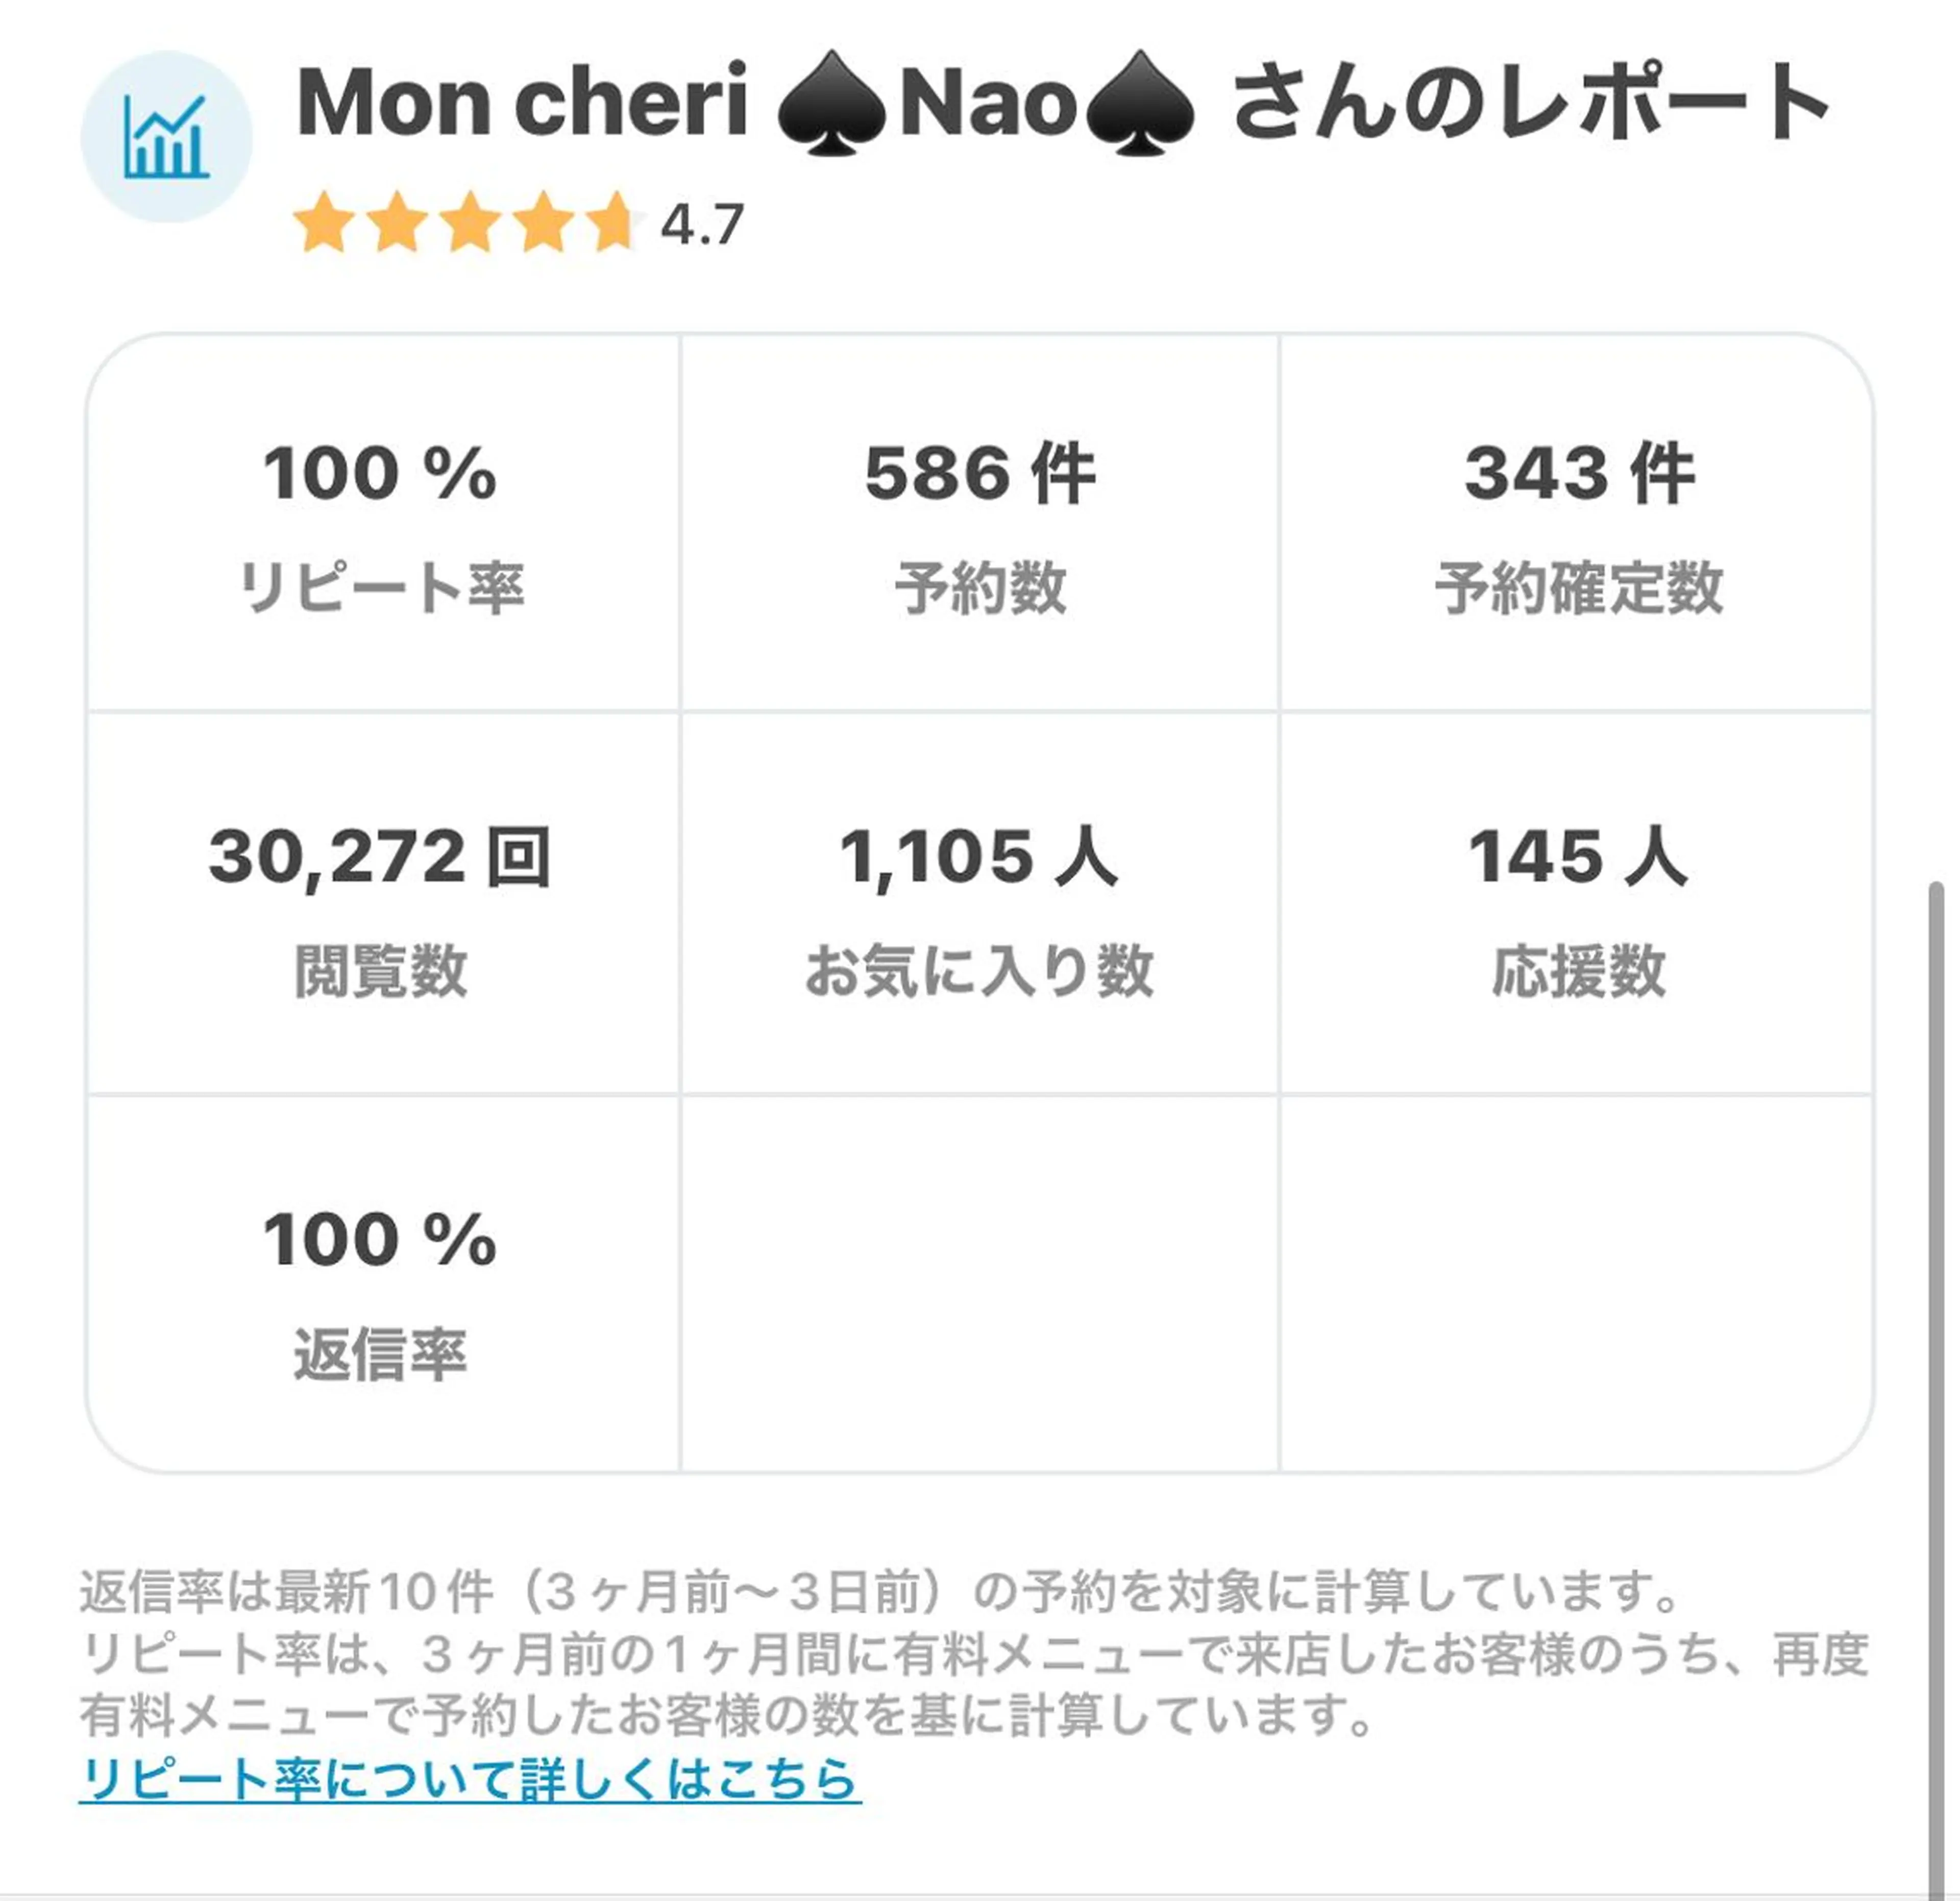Select the 閲覧数 30,272回 stat cell

(381, 906)
